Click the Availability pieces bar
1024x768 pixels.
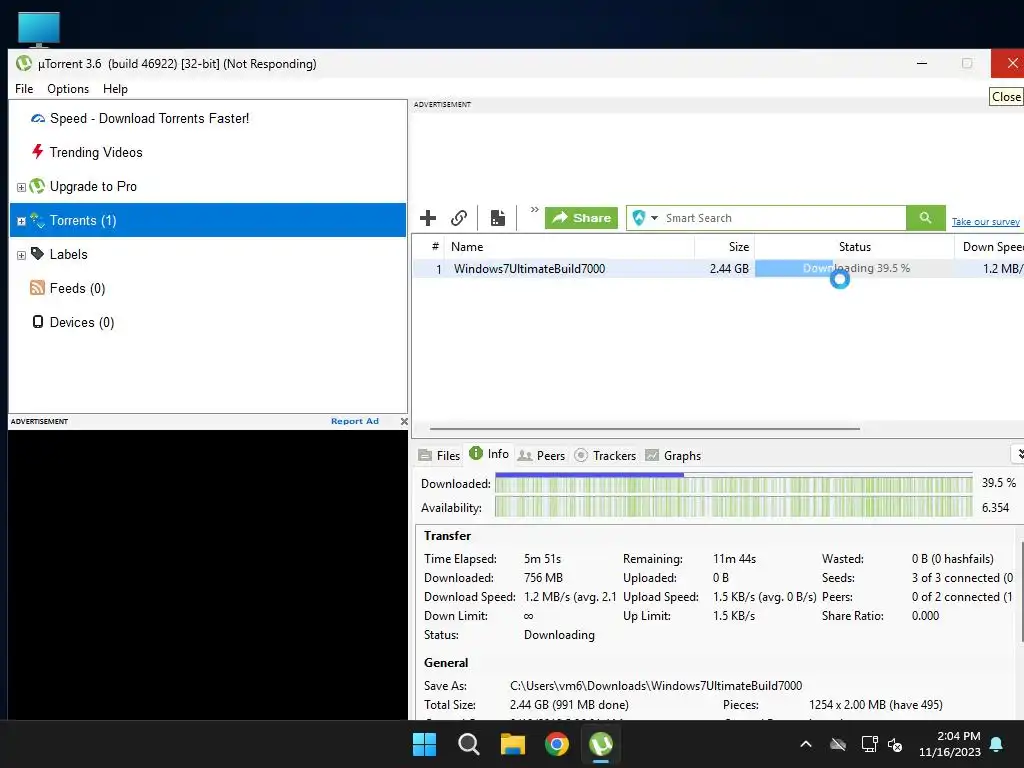(733, 507)
